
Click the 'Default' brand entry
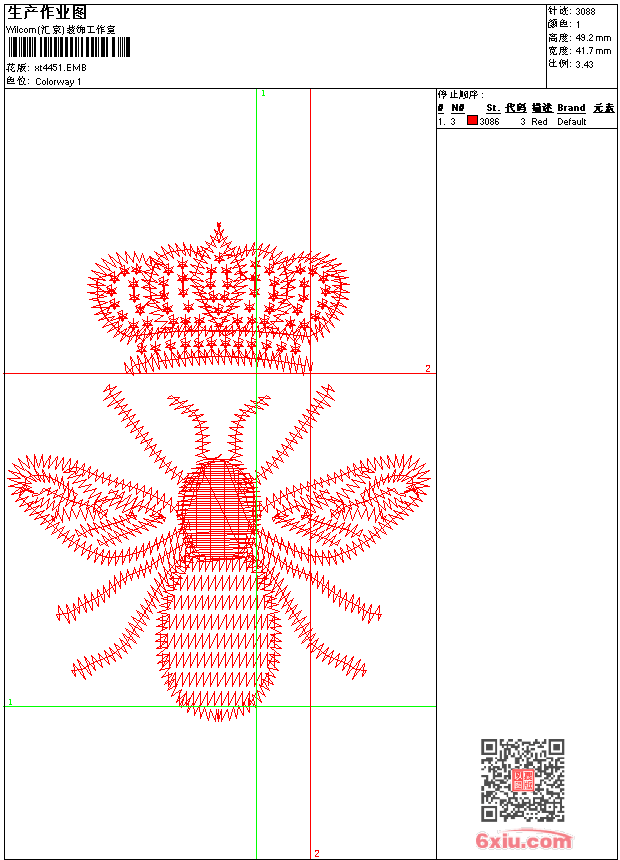point(572,122)
